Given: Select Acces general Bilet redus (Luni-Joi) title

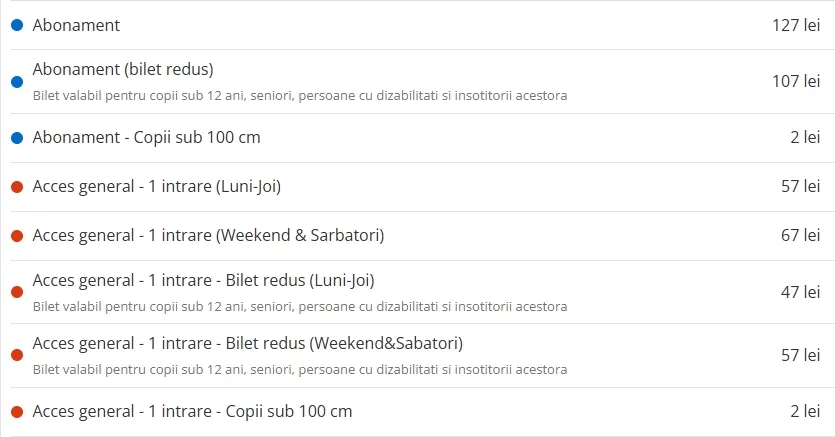Looking at the screenshot, I should pos(203,281).
